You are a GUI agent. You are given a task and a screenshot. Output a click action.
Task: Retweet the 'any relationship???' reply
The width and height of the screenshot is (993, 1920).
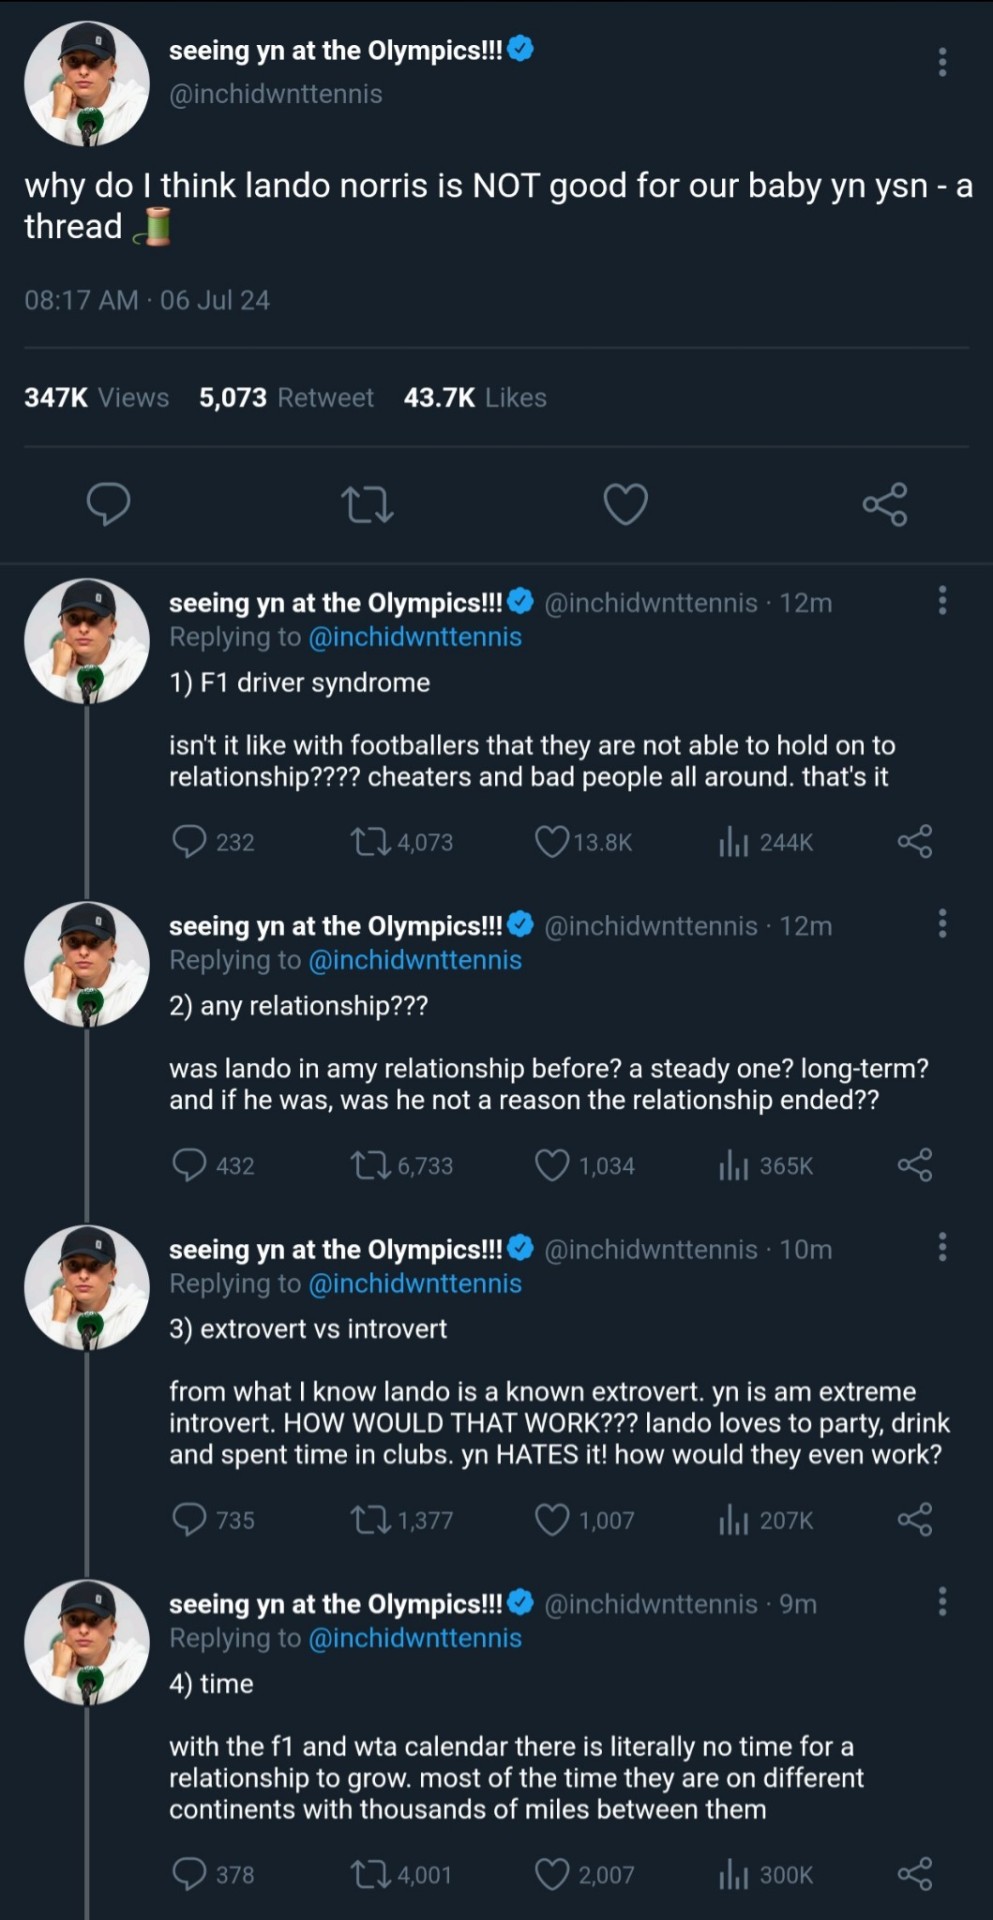click(x=369, y=1165)
